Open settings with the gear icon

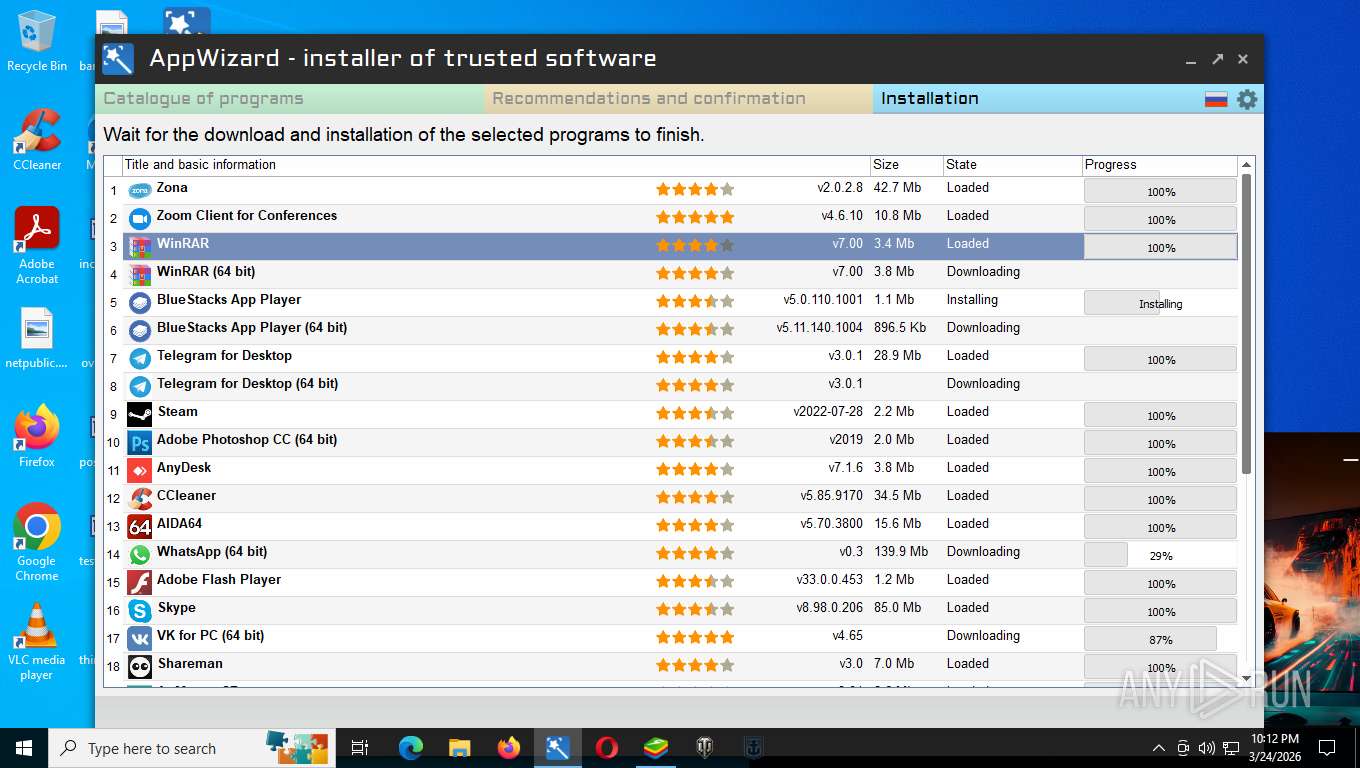[x=1246, y=99]
